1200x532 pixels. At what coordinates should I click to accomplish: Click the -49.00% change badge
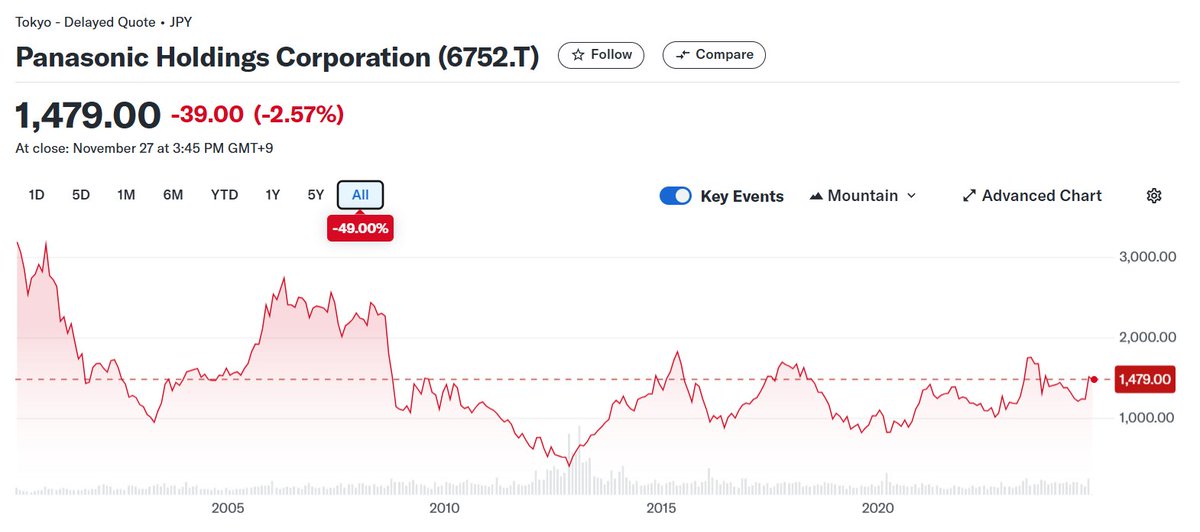tap(359, 229)
